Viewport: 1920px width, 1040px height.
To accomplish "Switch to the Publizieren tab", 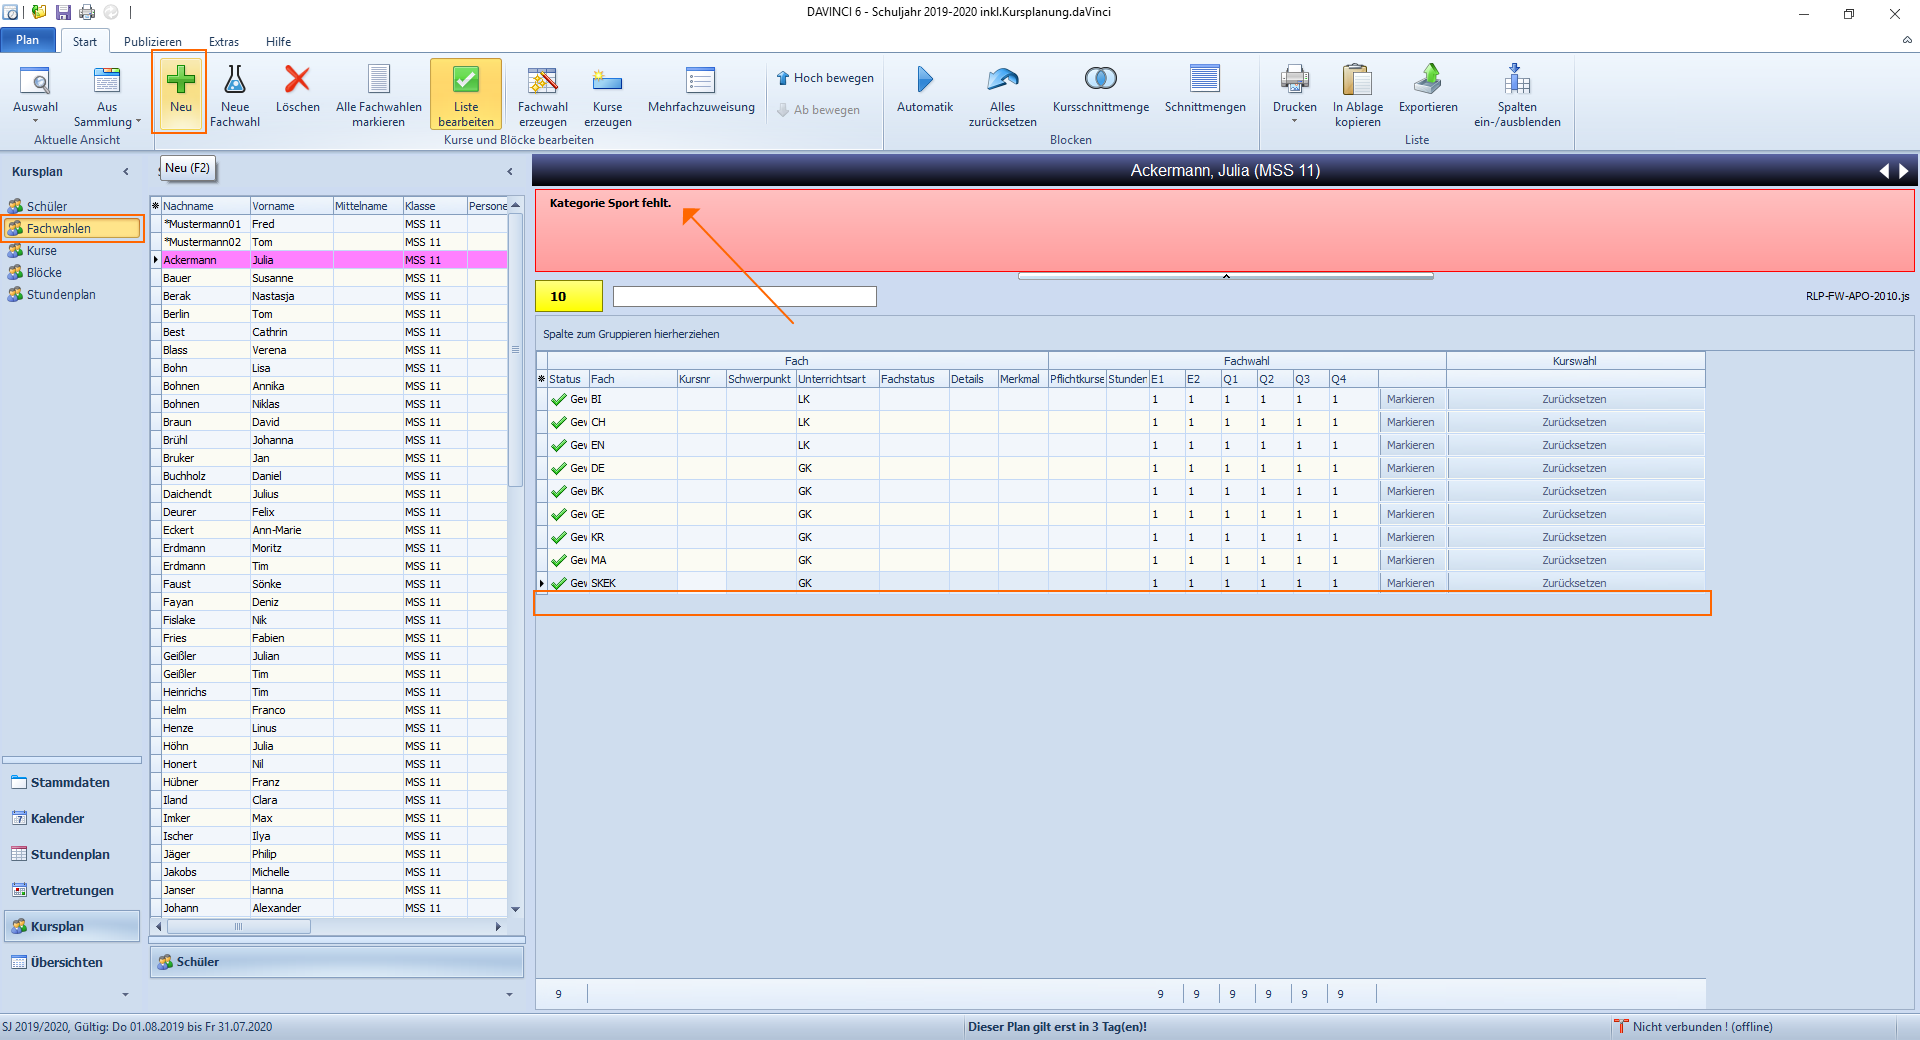I will tap(153, 42).
